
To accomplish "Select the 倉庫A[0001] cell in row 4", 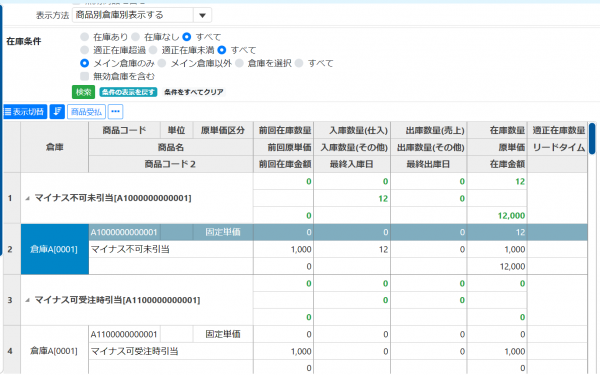I will (55, 351).
